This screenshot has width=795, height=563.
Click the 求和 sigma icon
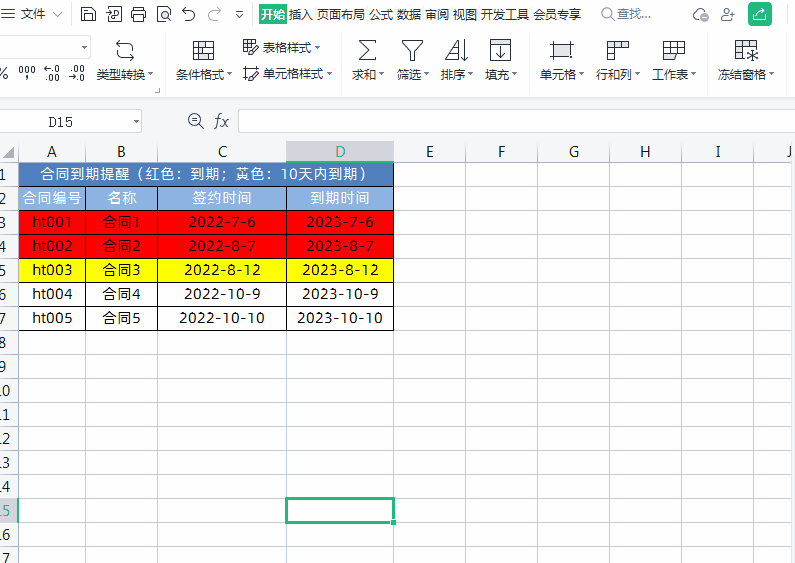[367, 51]
